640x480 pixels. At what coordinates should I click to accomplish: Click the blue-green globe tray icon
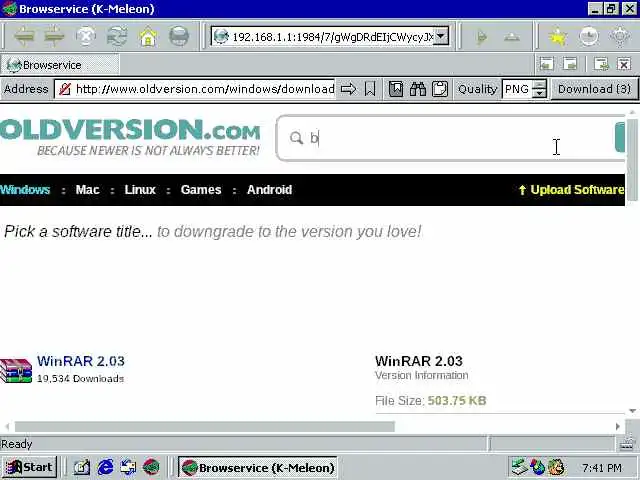pyautogui.click(x=538, y=467)
